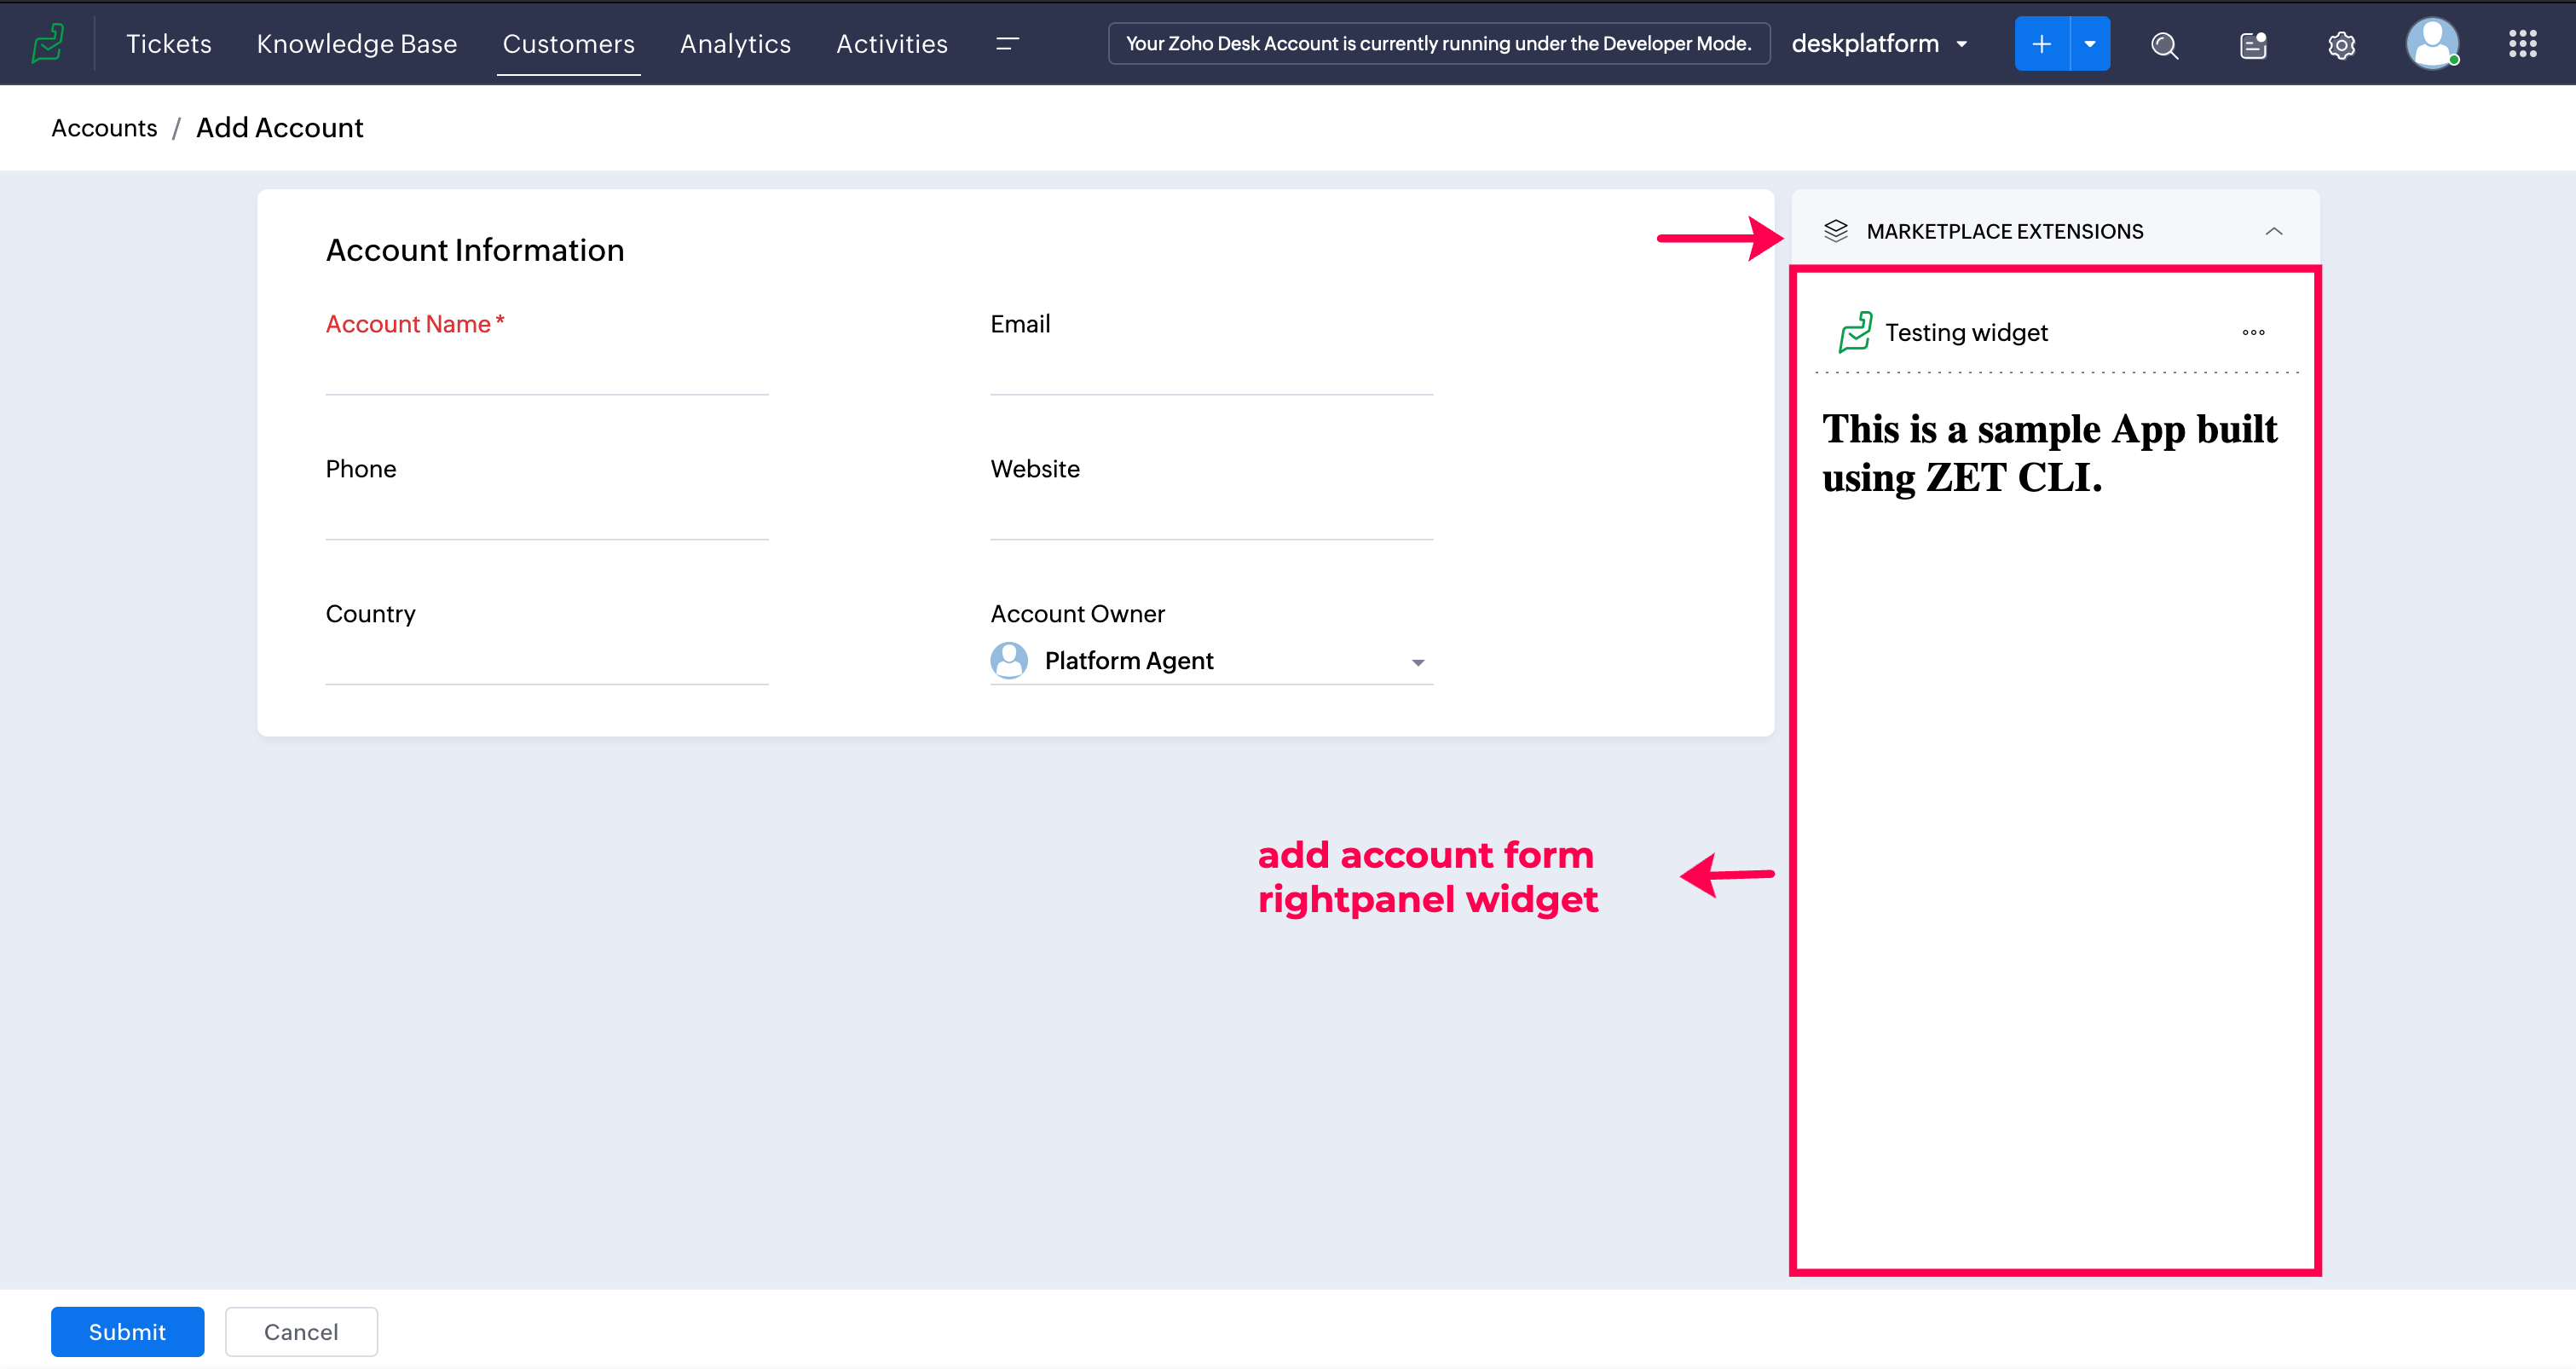Open the global search icon

[x=2164, y=45]
